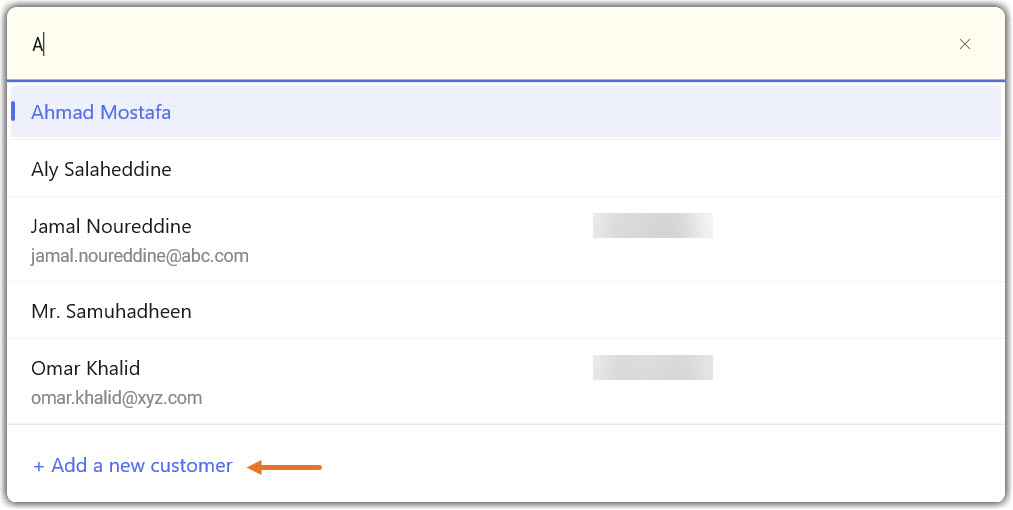This screenshot has height=510, width=1013.
Task: Select the Omar Khalid customer name
Action: [86, 368]
